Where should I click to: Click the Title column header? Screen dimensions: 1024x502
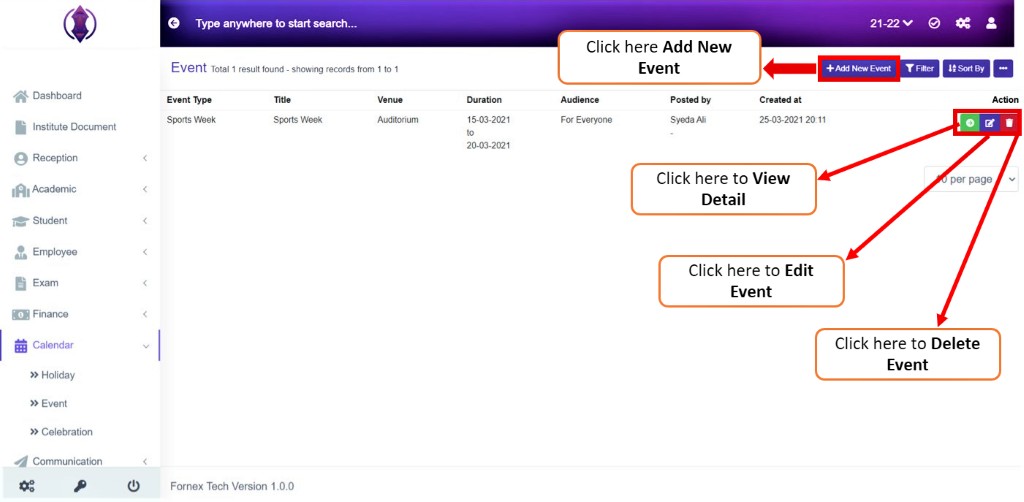click(x=282, y=101)
